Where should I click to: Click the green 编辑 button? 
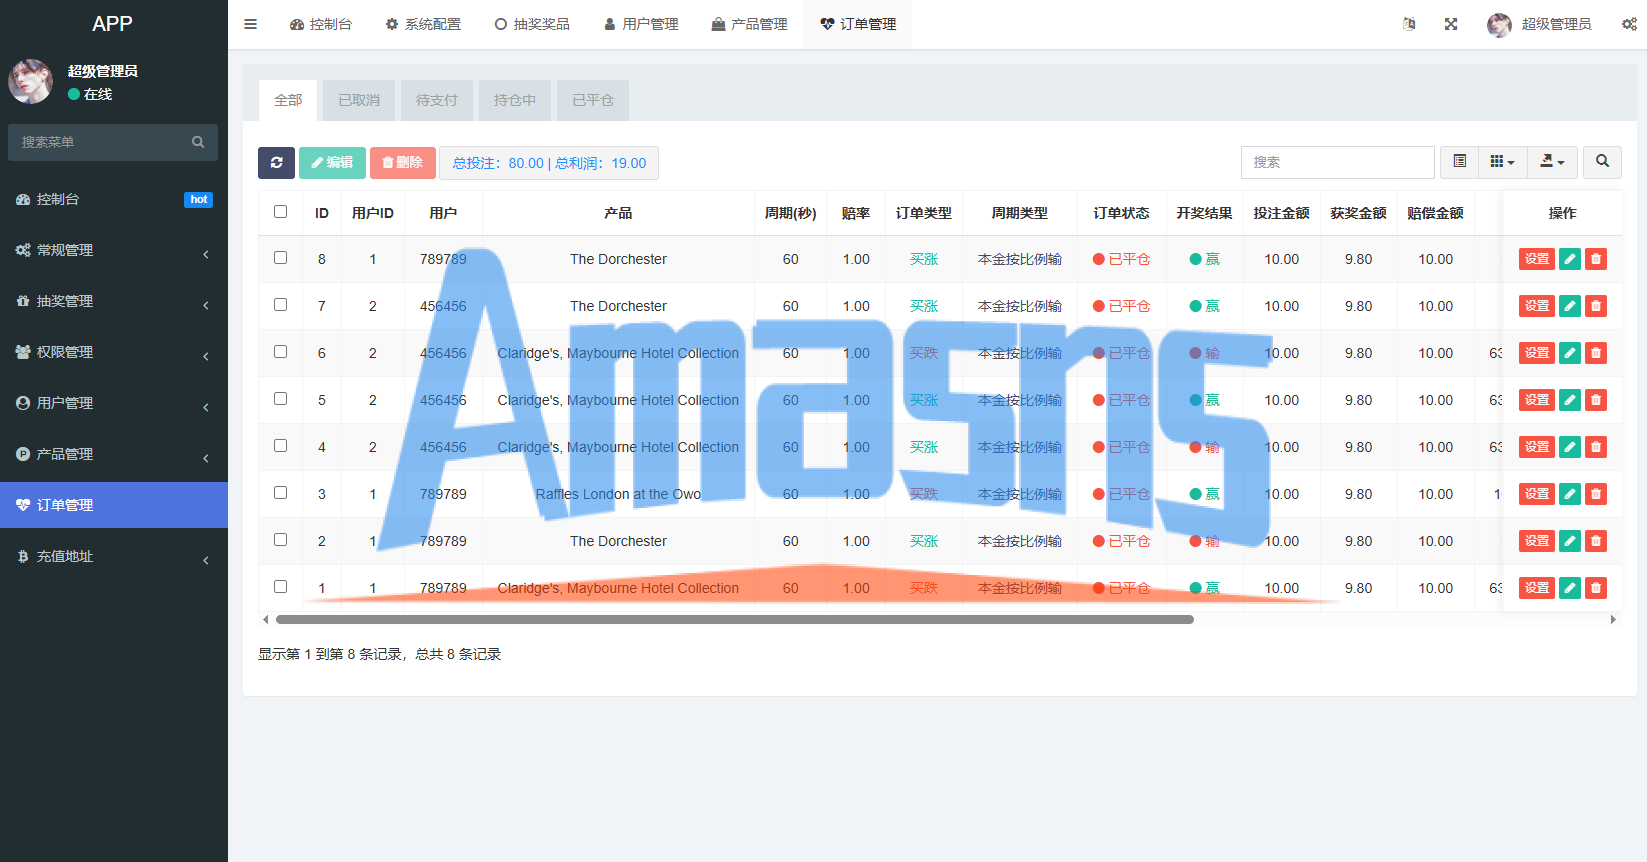(332, 162)
